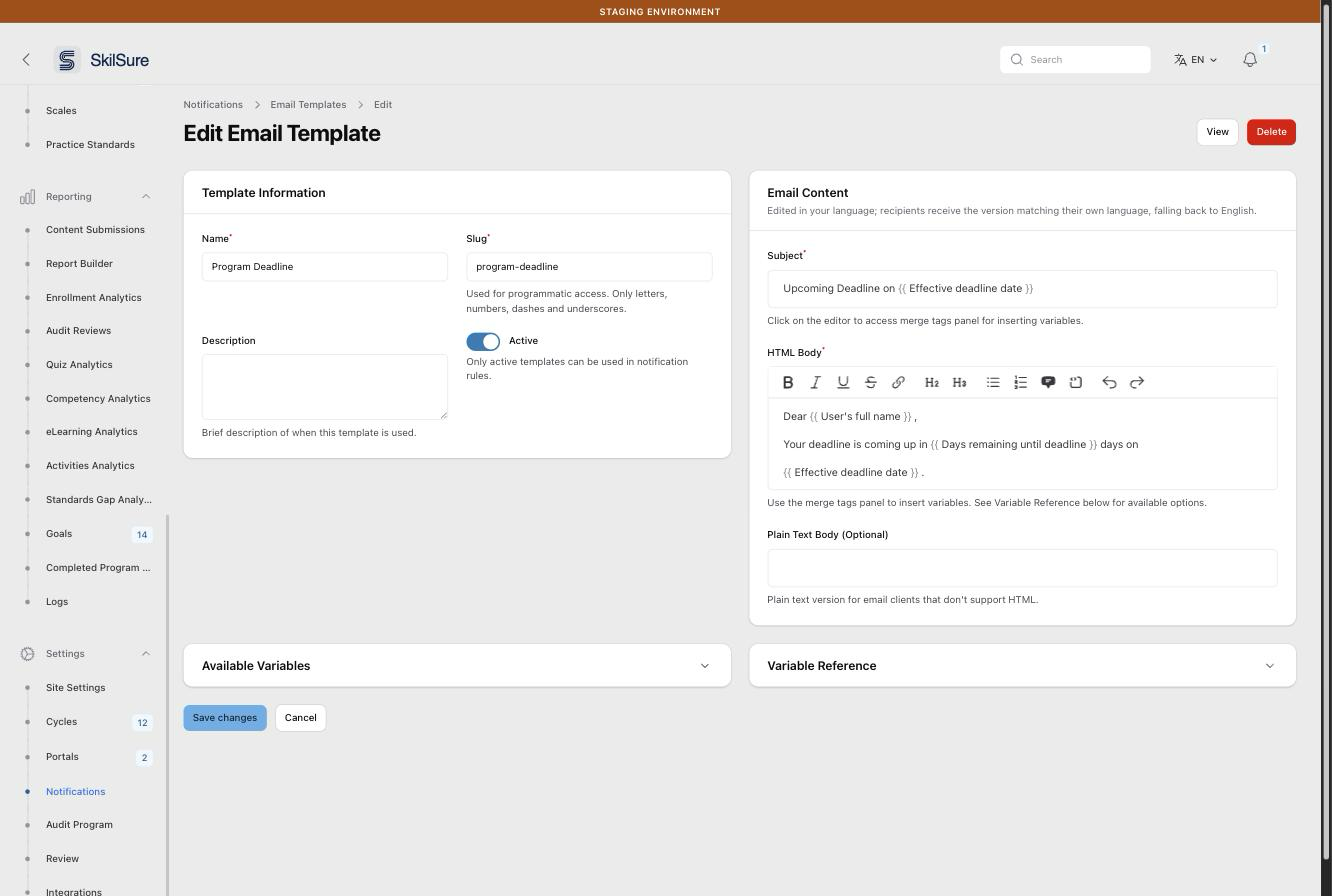Click the Slug input field

coord(589,267)
